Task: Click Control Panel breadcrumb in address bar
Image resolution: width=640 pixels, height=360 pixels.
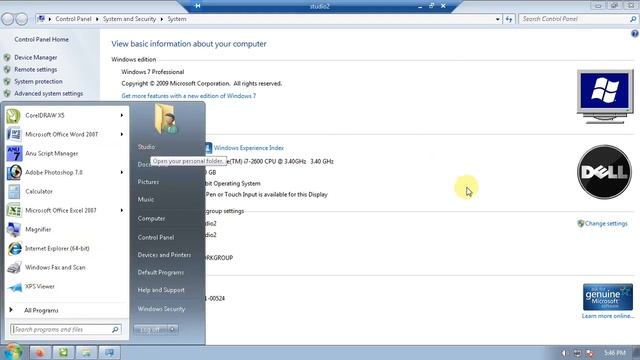Action: 73,19
